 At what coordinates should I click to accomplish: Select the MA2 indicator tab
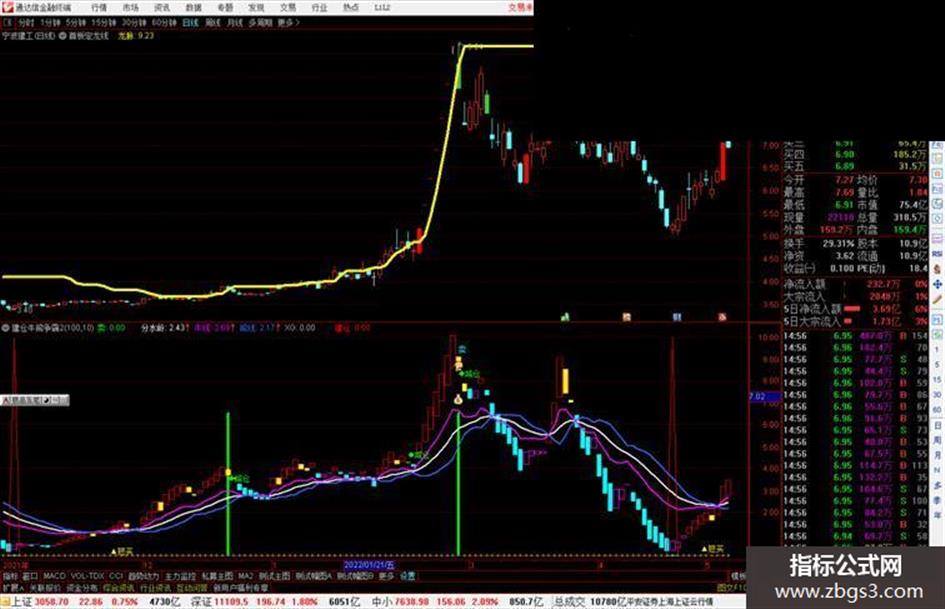click(x=245, y=576)
